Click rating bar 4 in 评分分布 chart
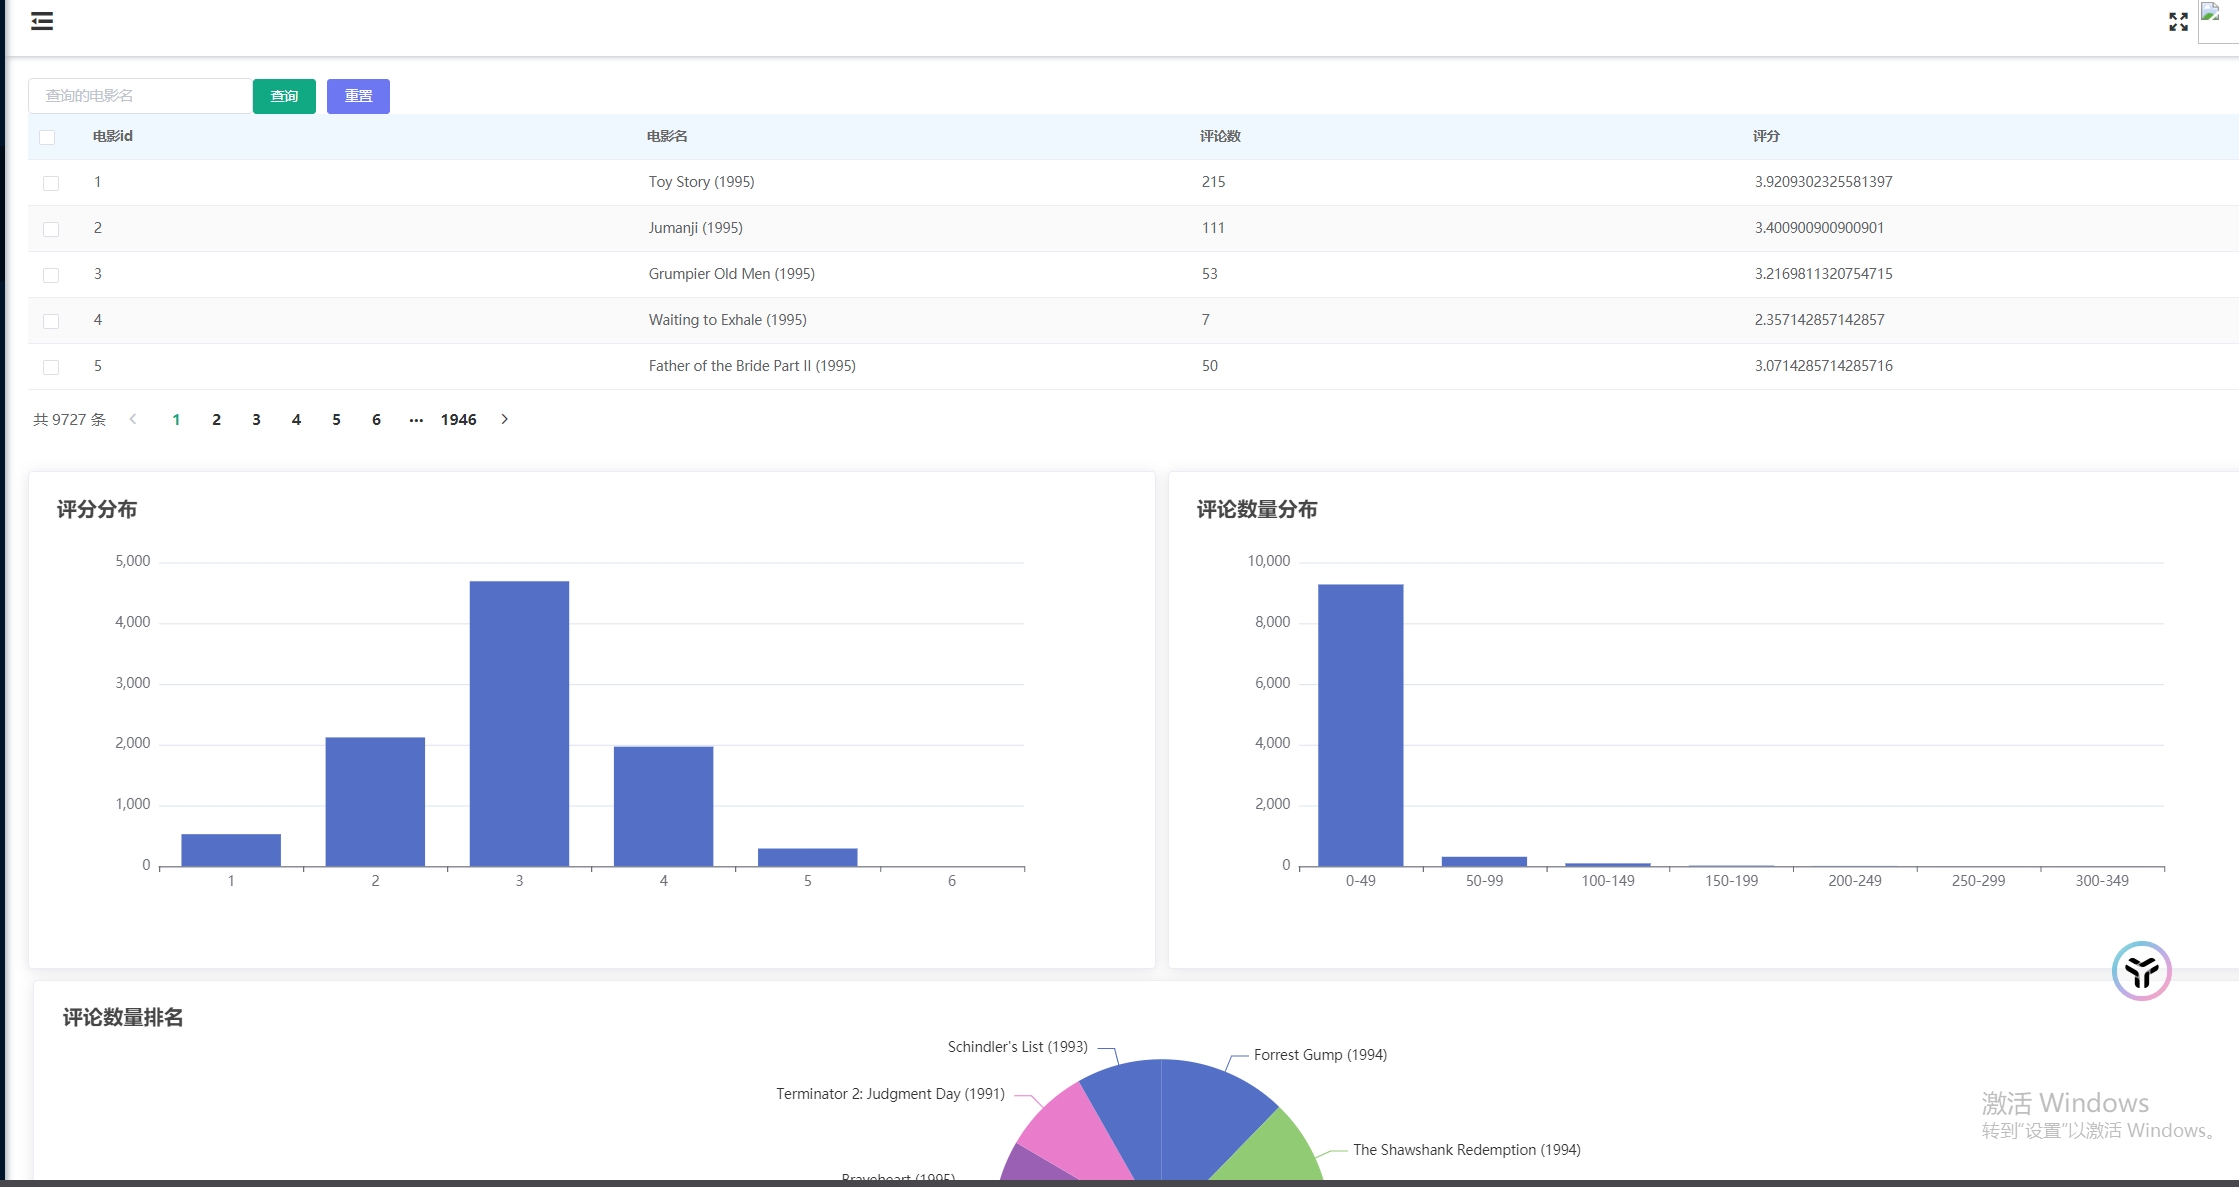Viewport: 2239px width, 1187px height. pos(663,806)
